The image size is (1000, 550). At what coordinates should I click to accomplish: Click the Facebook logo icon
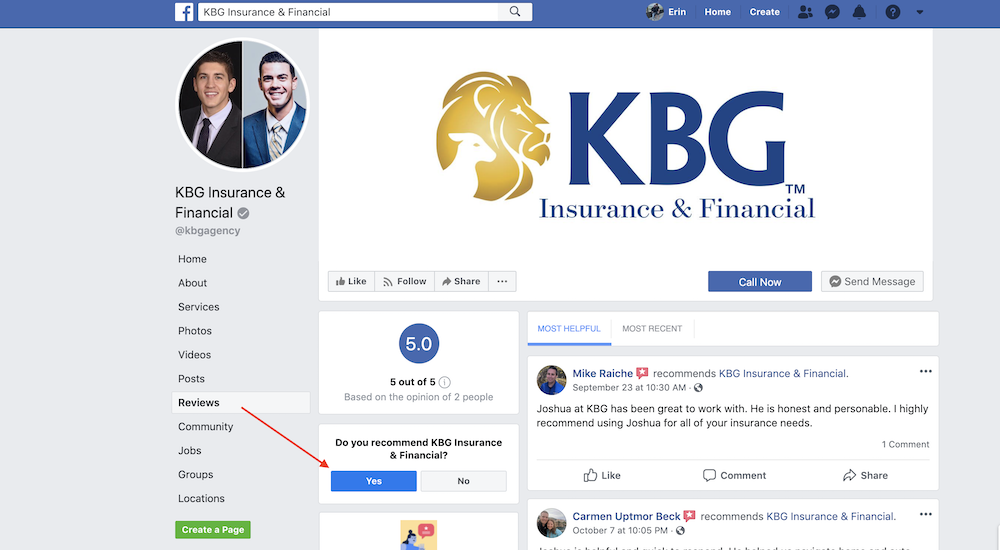(x=184, y=11)
